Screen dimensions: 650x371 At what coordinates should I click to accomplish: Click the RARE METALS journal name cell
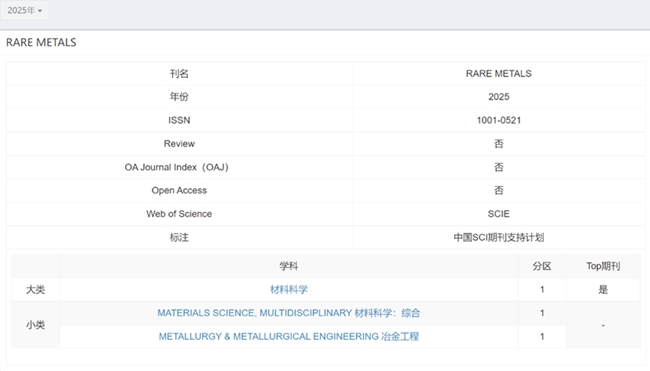click(499, 74)
